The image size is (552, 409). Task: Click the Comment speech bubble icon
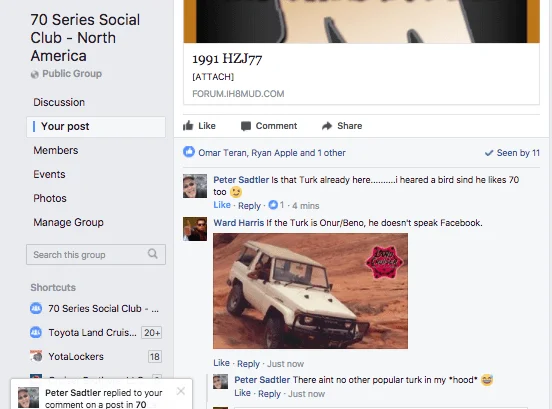[246, 126]
